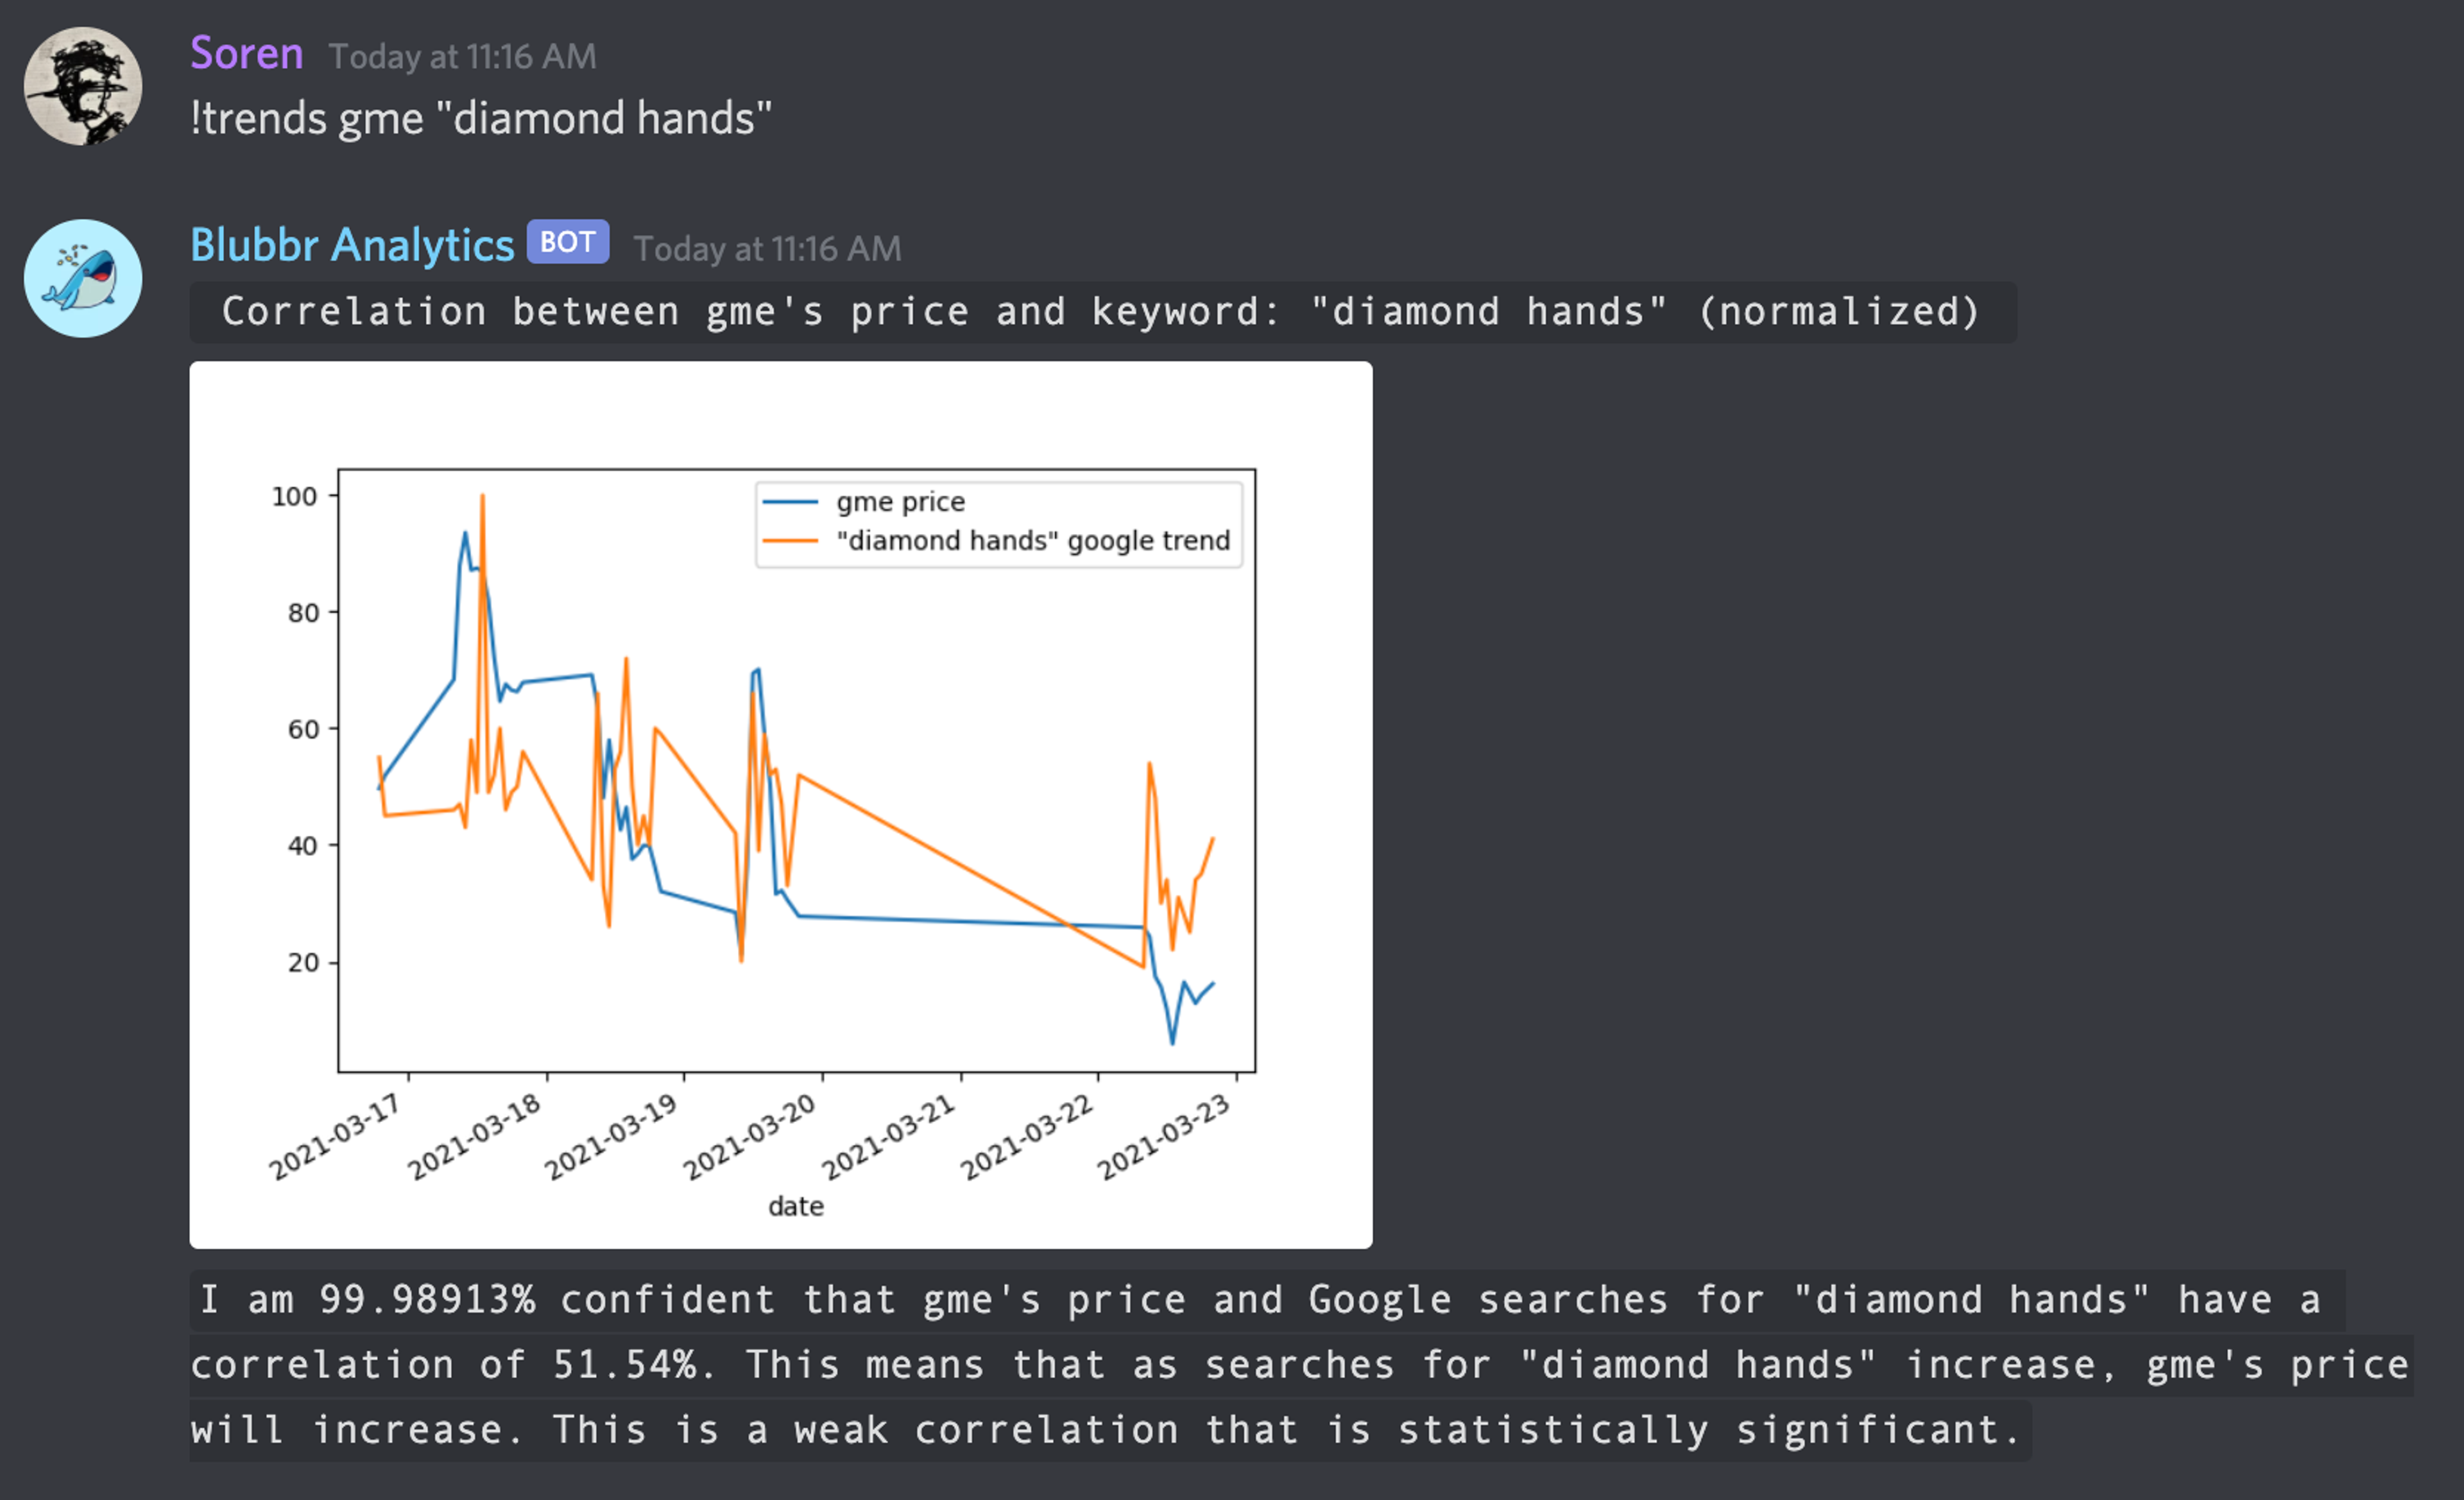Click the !trends gme command message
The image size is (2464, 1500).
click(481, 119)
